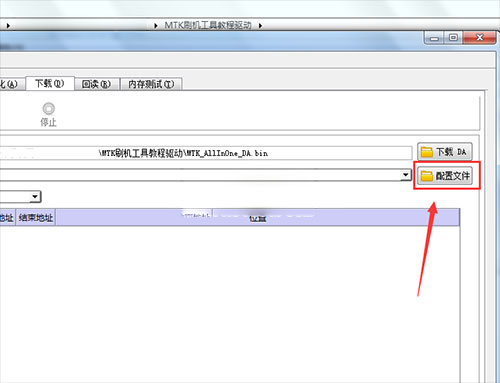Select MTK刷机工具教程驱动 folder in breadcrumb
The width and height of the screenshot is (500, 383).
208,25
